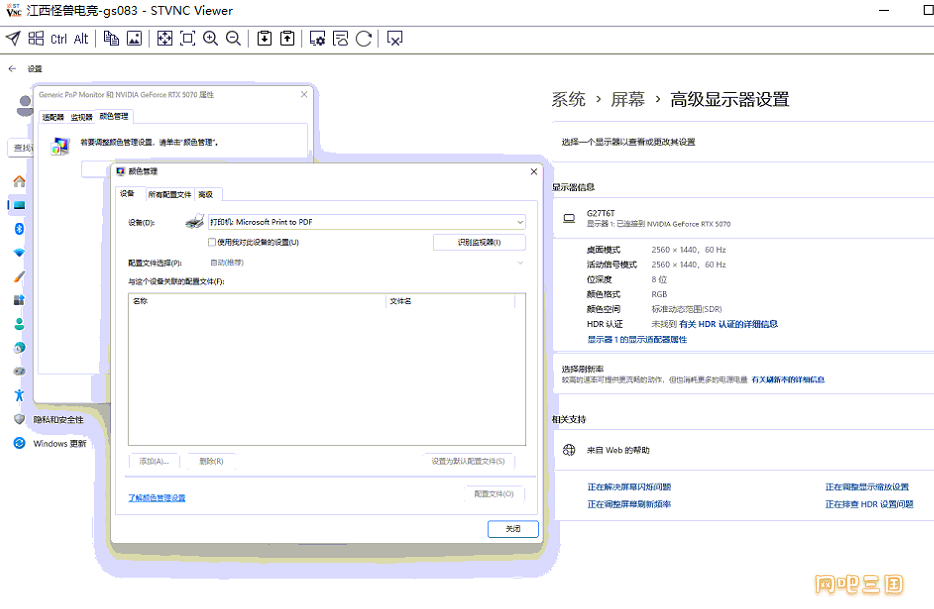Click the paper-plane send icon in the VNC toolbar
934x609 pixels.
(x=13, y=39)
